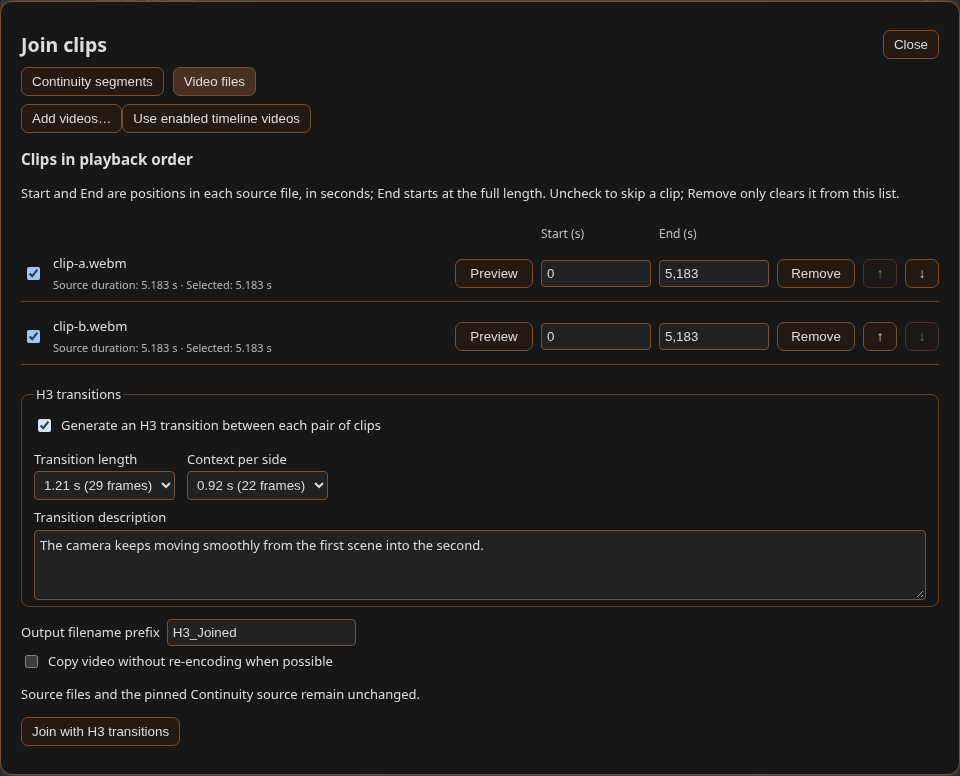Click into the Transition description textarea
The width and height of the screenshot is (960, 776).
480,565
